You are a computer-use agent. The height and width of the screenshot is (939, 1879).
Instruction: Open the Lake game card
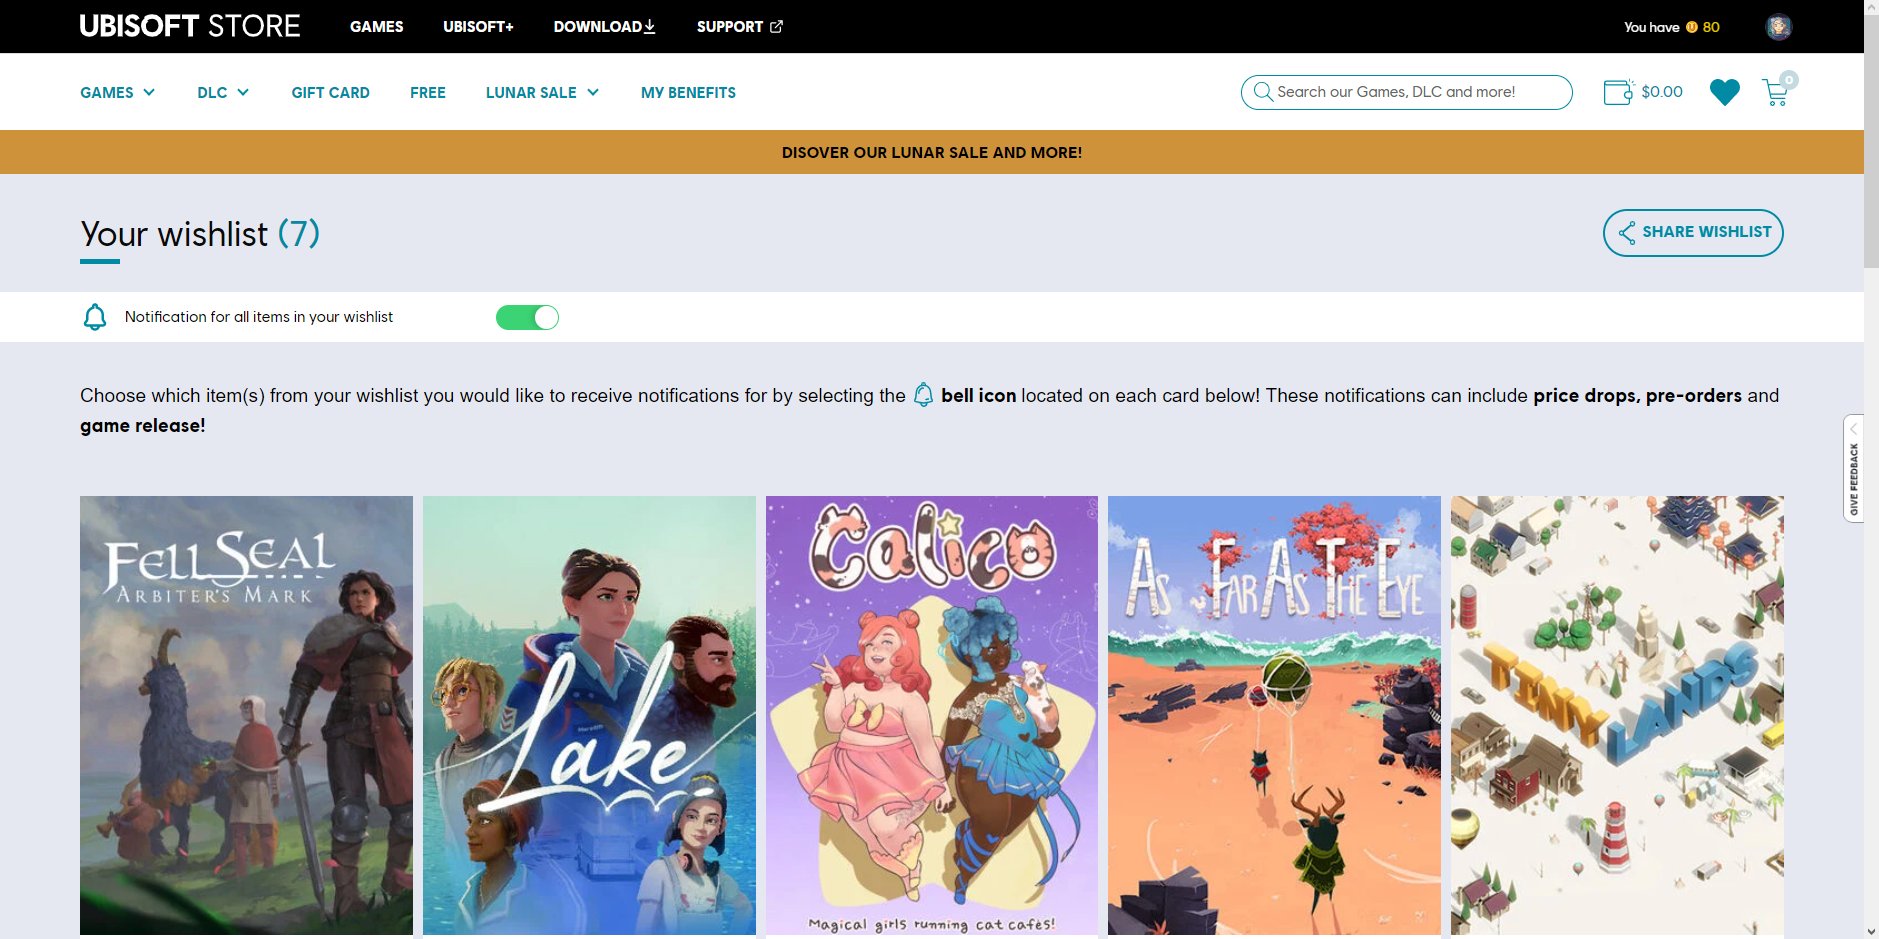tap(589, 715)
